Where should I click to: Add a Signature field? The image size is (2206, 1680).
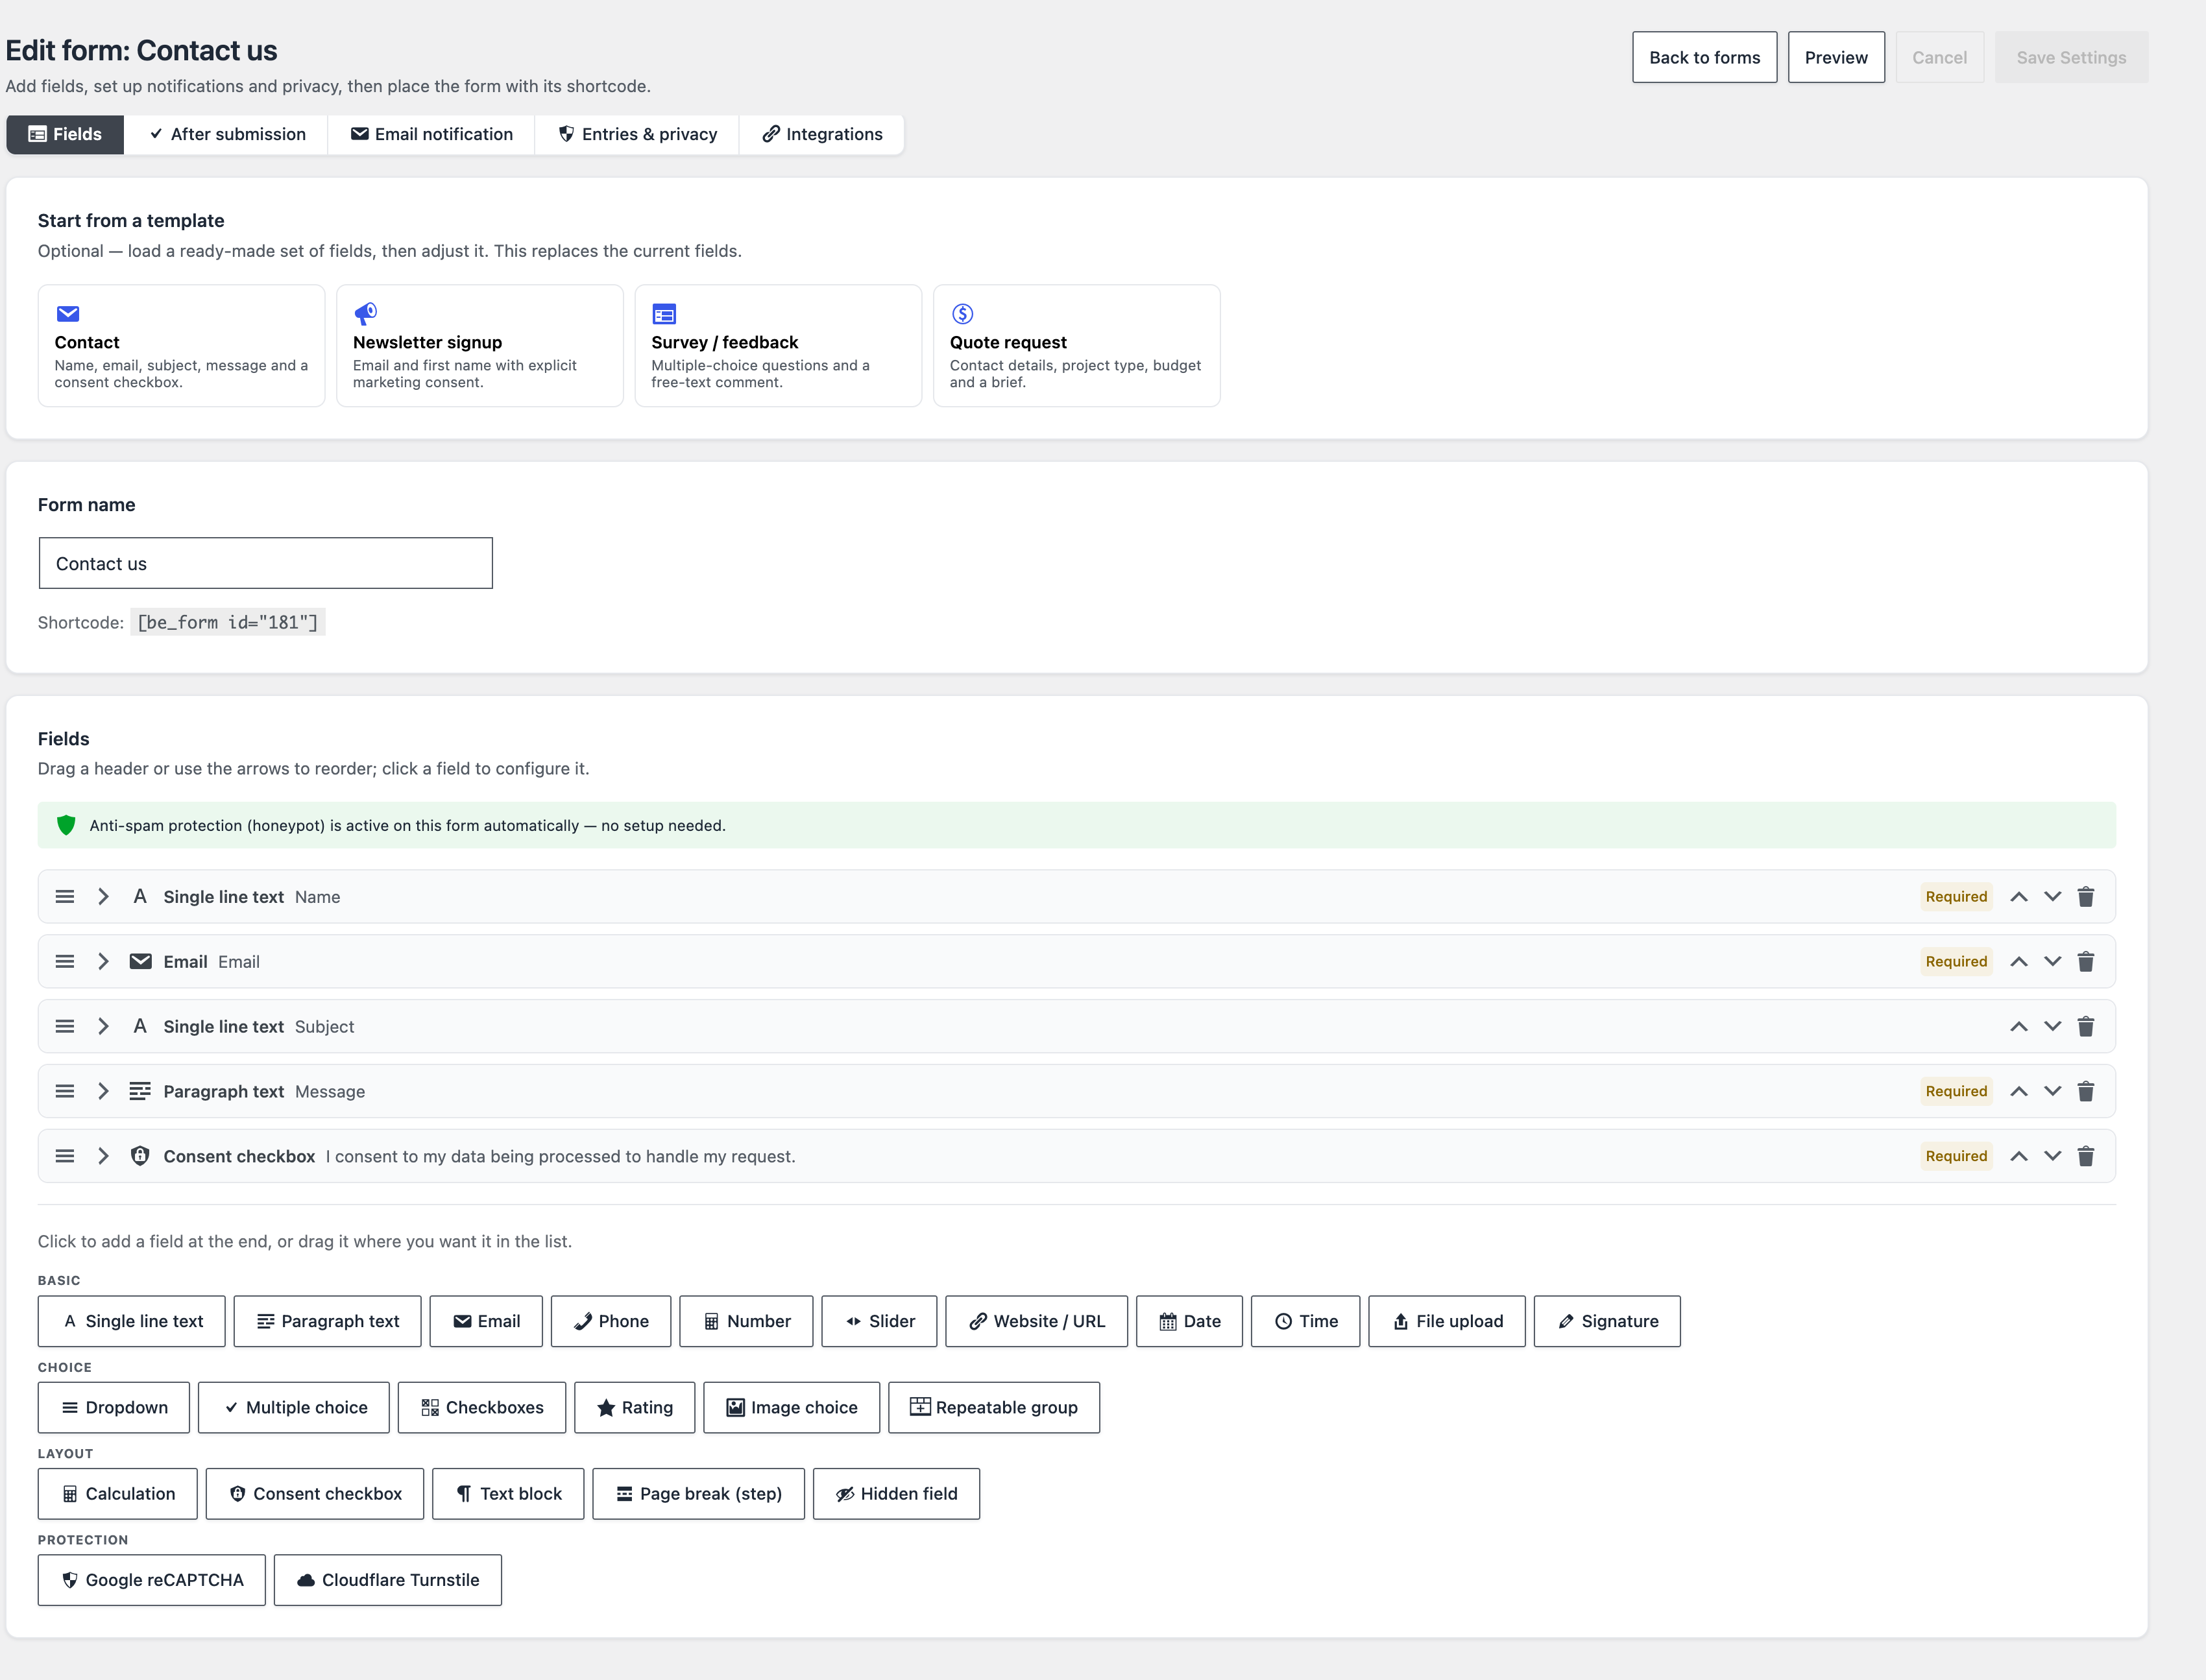[x=1607, y=1322]
